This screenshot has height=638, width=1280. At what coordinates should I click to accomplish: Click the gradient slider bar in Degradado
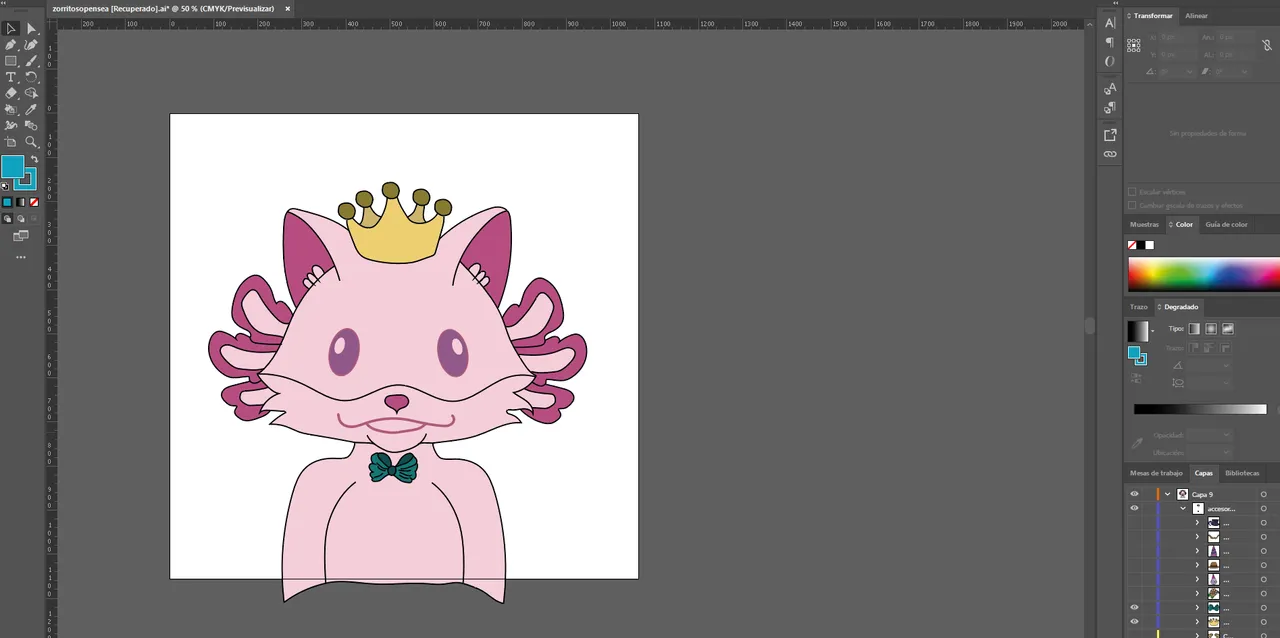tap(1200, 409)
